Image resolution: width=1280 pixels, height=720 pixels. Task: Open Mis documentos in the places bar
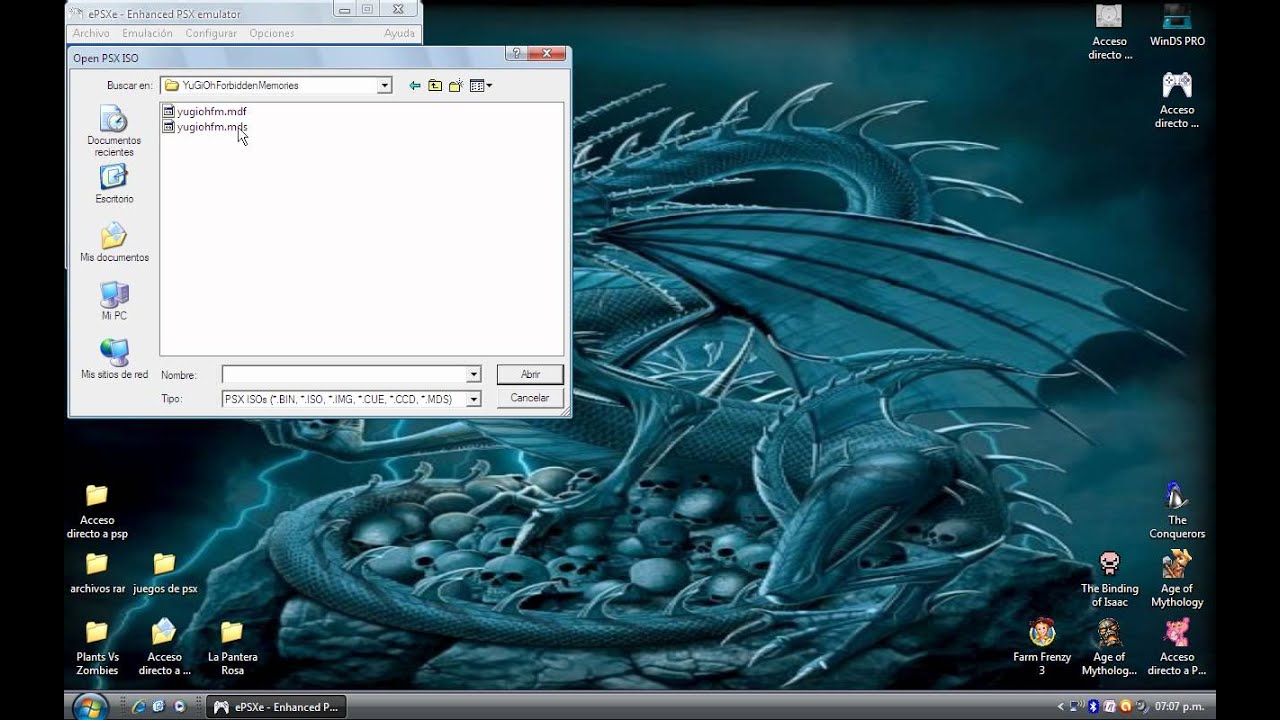tap(114, 243)
